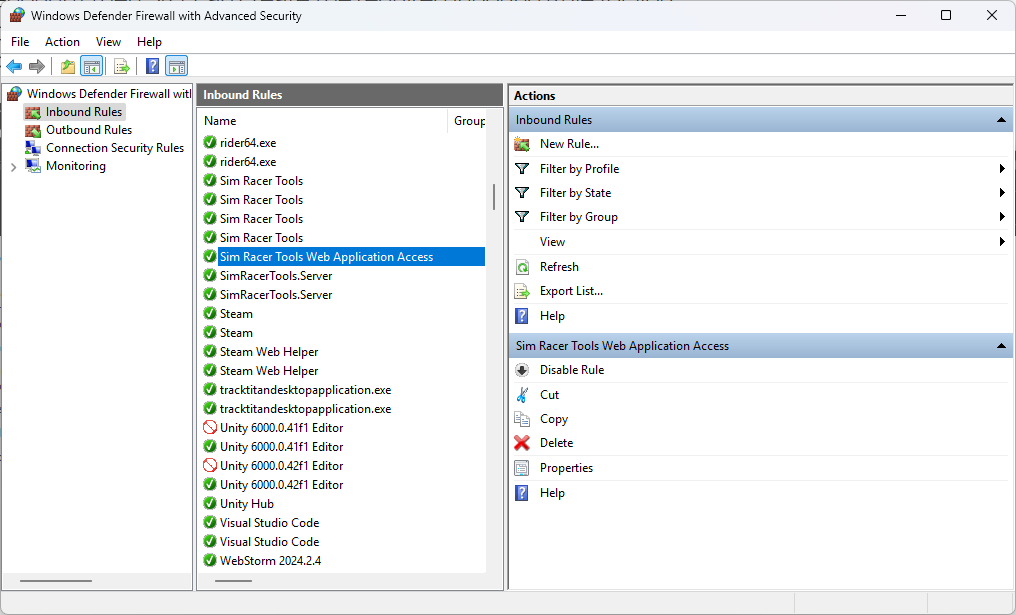Click the Filter by State funnel icon
The width and height of the screenshot is (1016, 615).
pos(522,192)
